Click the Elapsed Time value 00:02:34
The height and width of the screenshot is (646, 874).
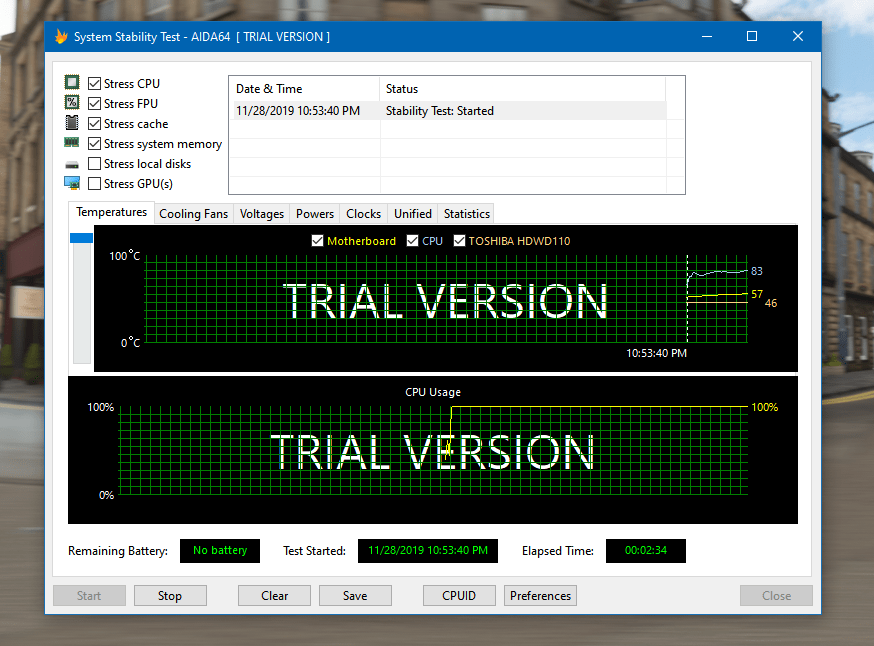pyautogui.click(x=645, y=551)
